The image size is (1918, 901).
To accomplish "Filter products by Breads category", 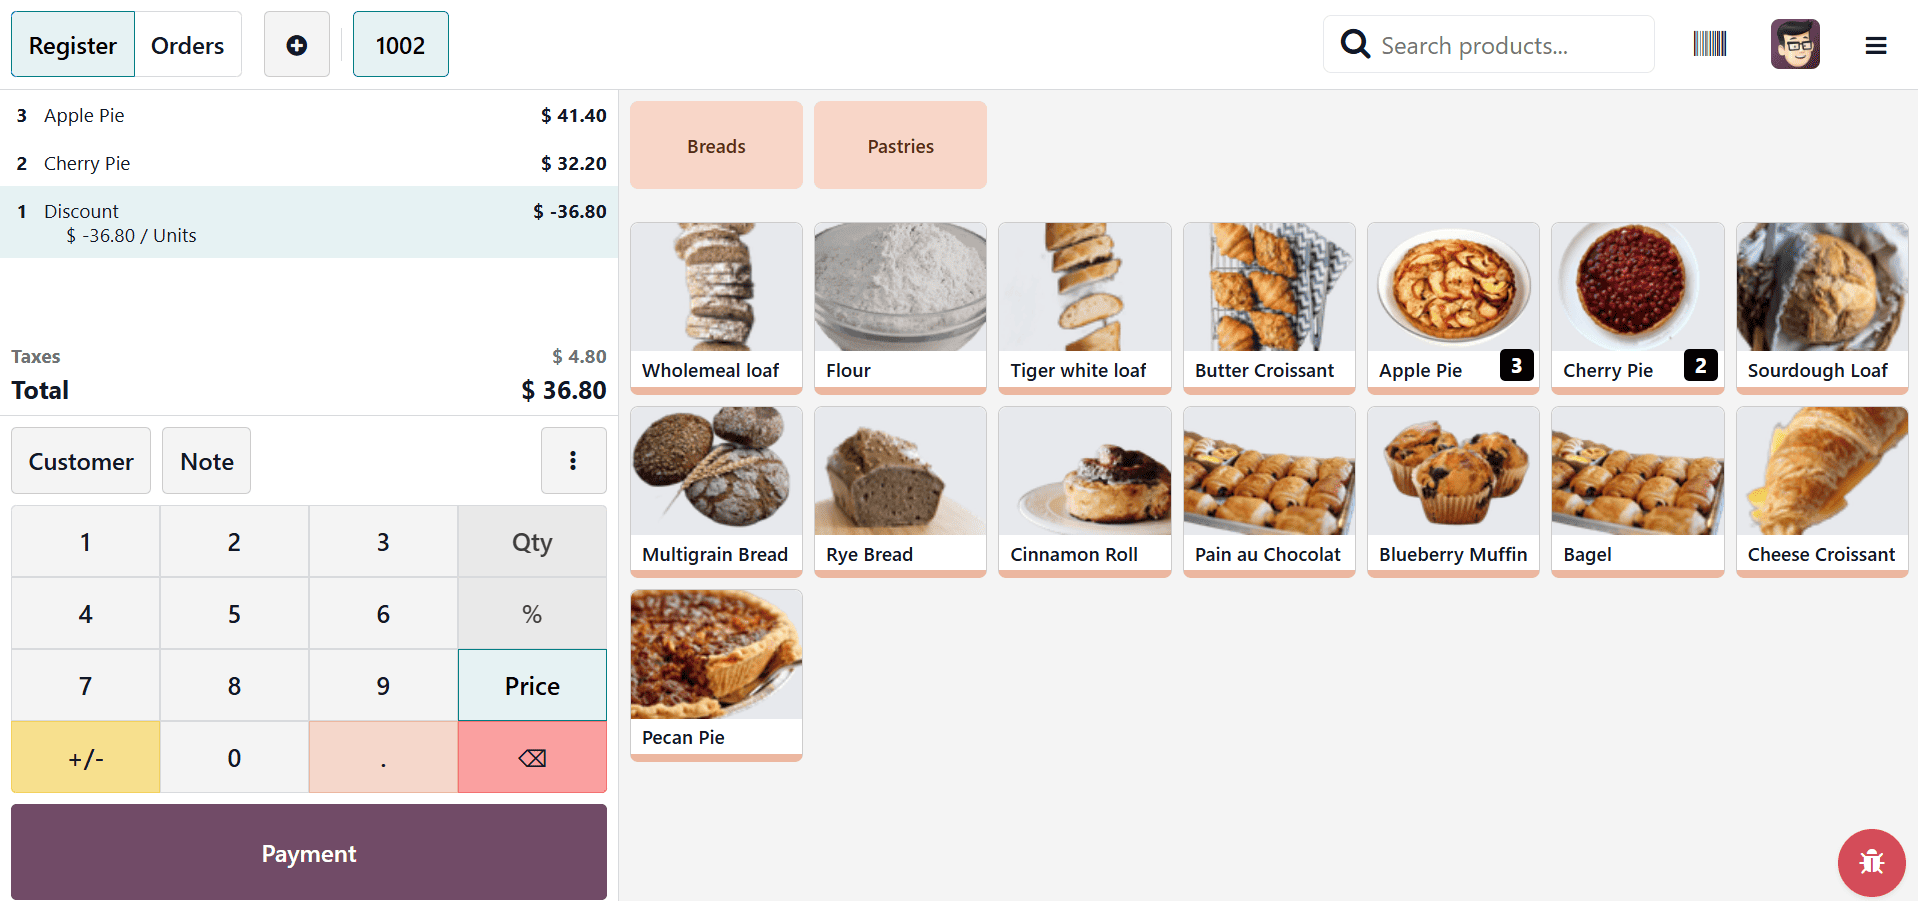I will tap(715, 145).
